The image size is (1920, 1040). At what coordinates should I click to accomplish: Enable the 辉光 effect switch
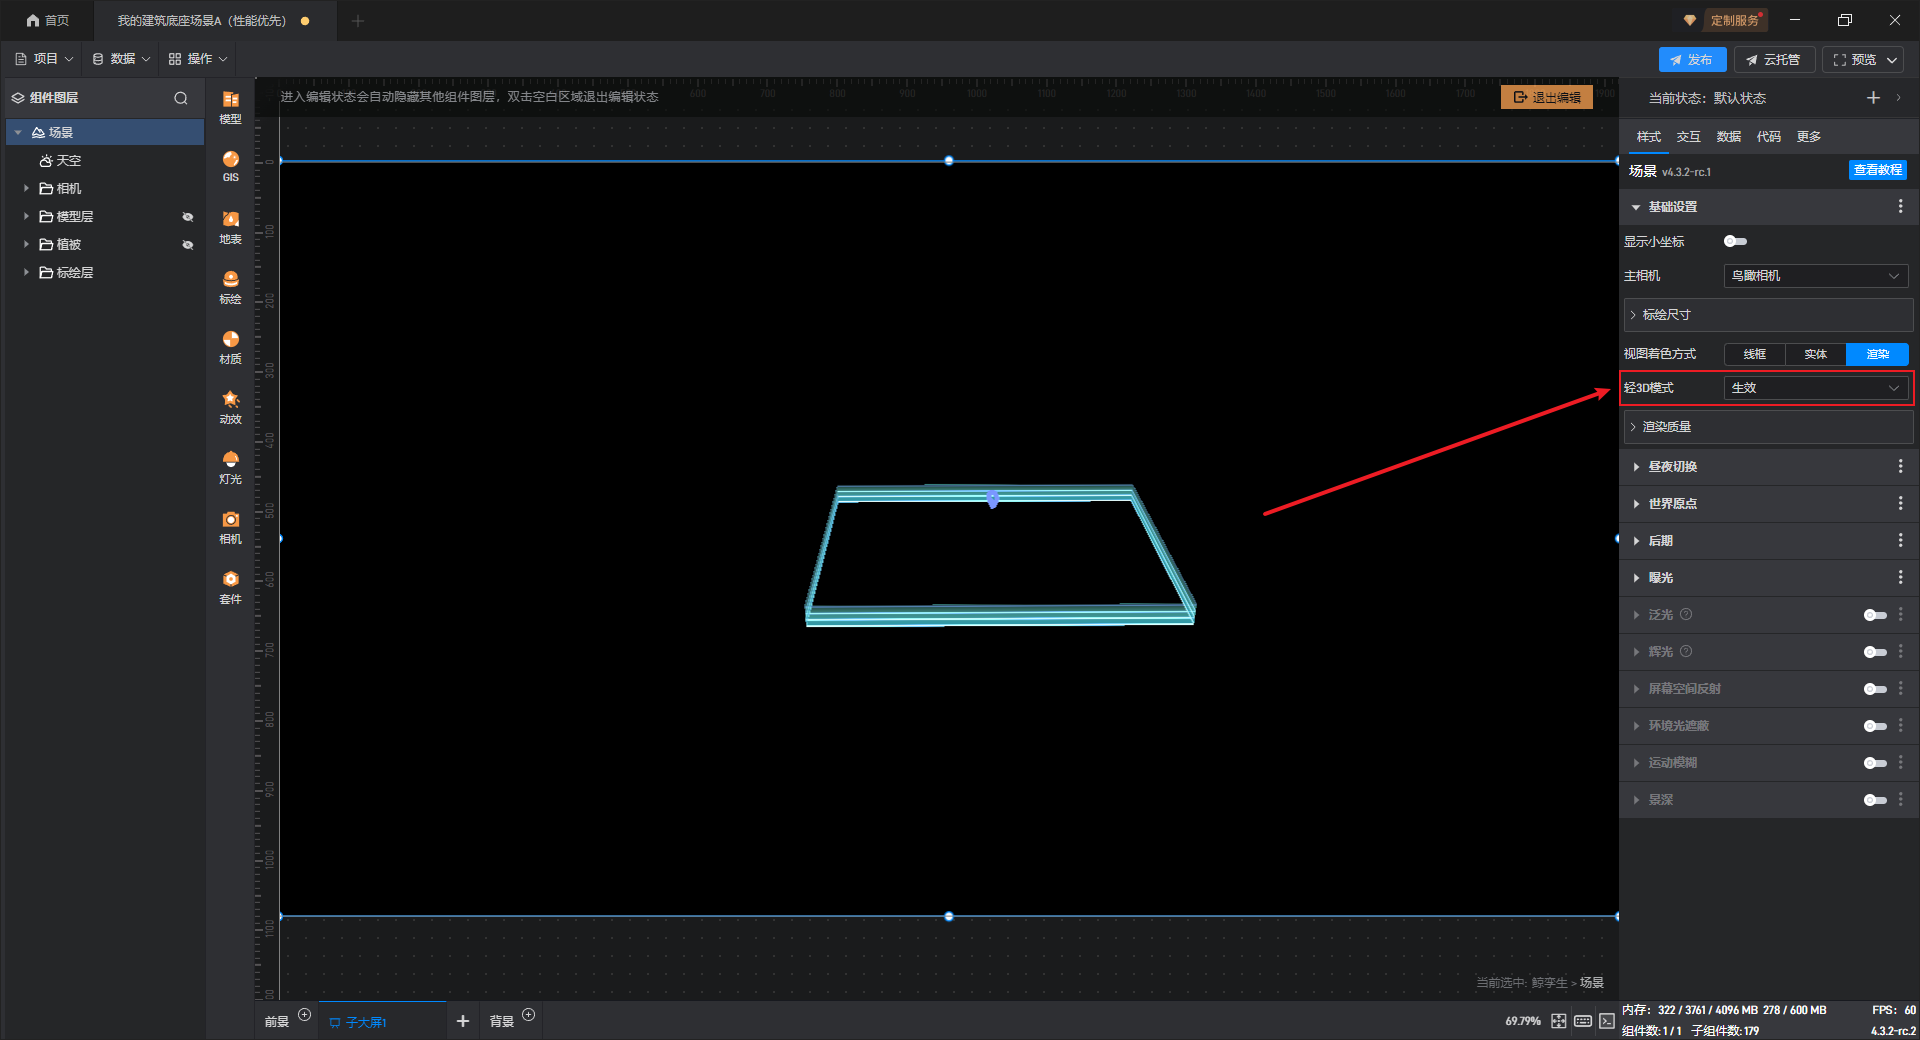(x=1875, y=652)
